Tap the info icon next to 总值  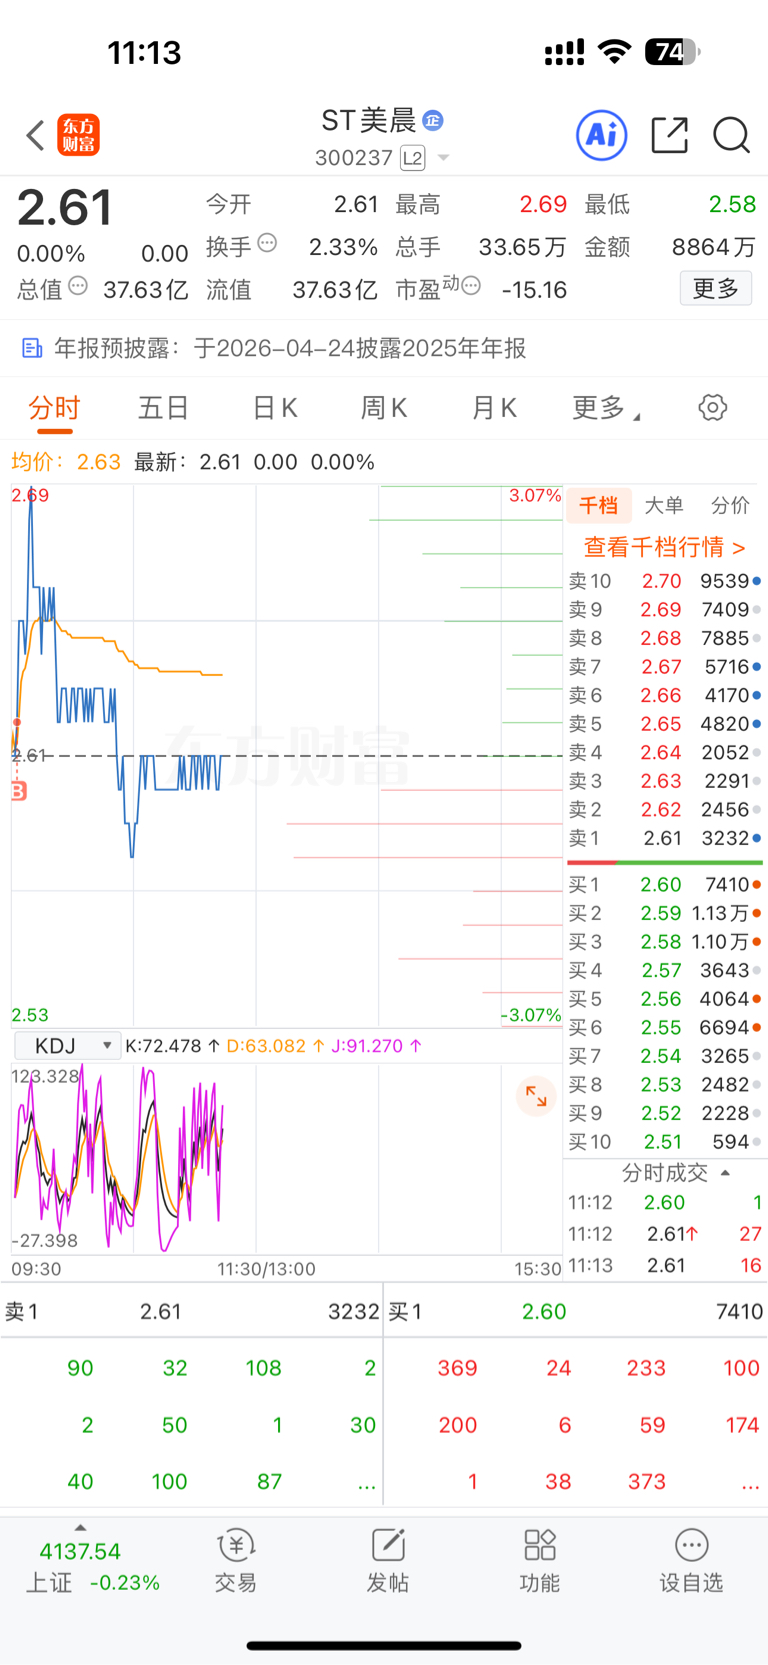pyautogui.click(x=78, y=286)
